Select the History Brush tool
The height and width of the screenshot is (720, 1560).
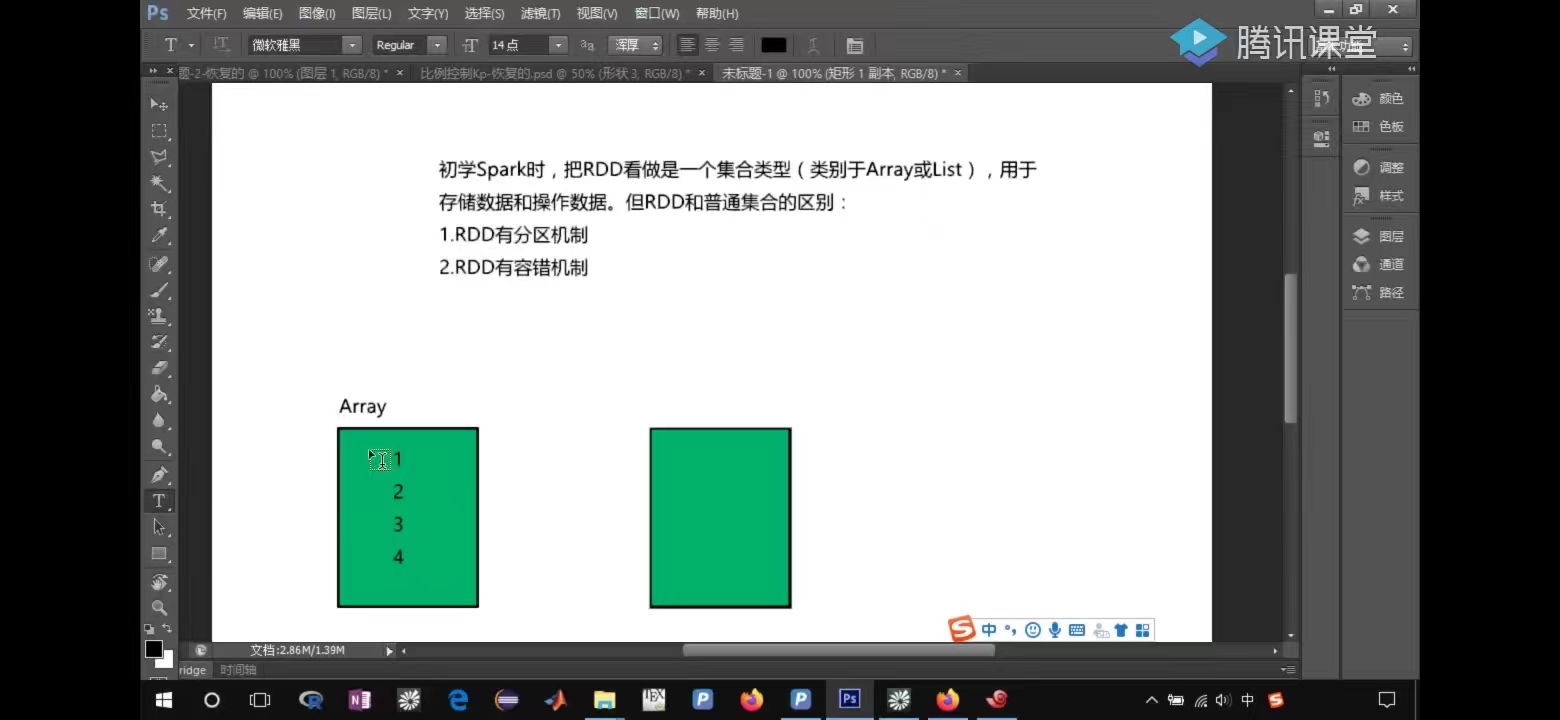(x=159, y=342)
